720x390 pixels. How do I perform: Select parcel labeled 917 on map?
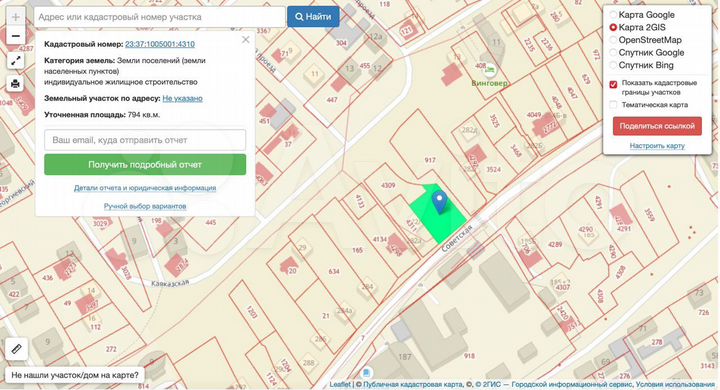[x=430, y=160]
